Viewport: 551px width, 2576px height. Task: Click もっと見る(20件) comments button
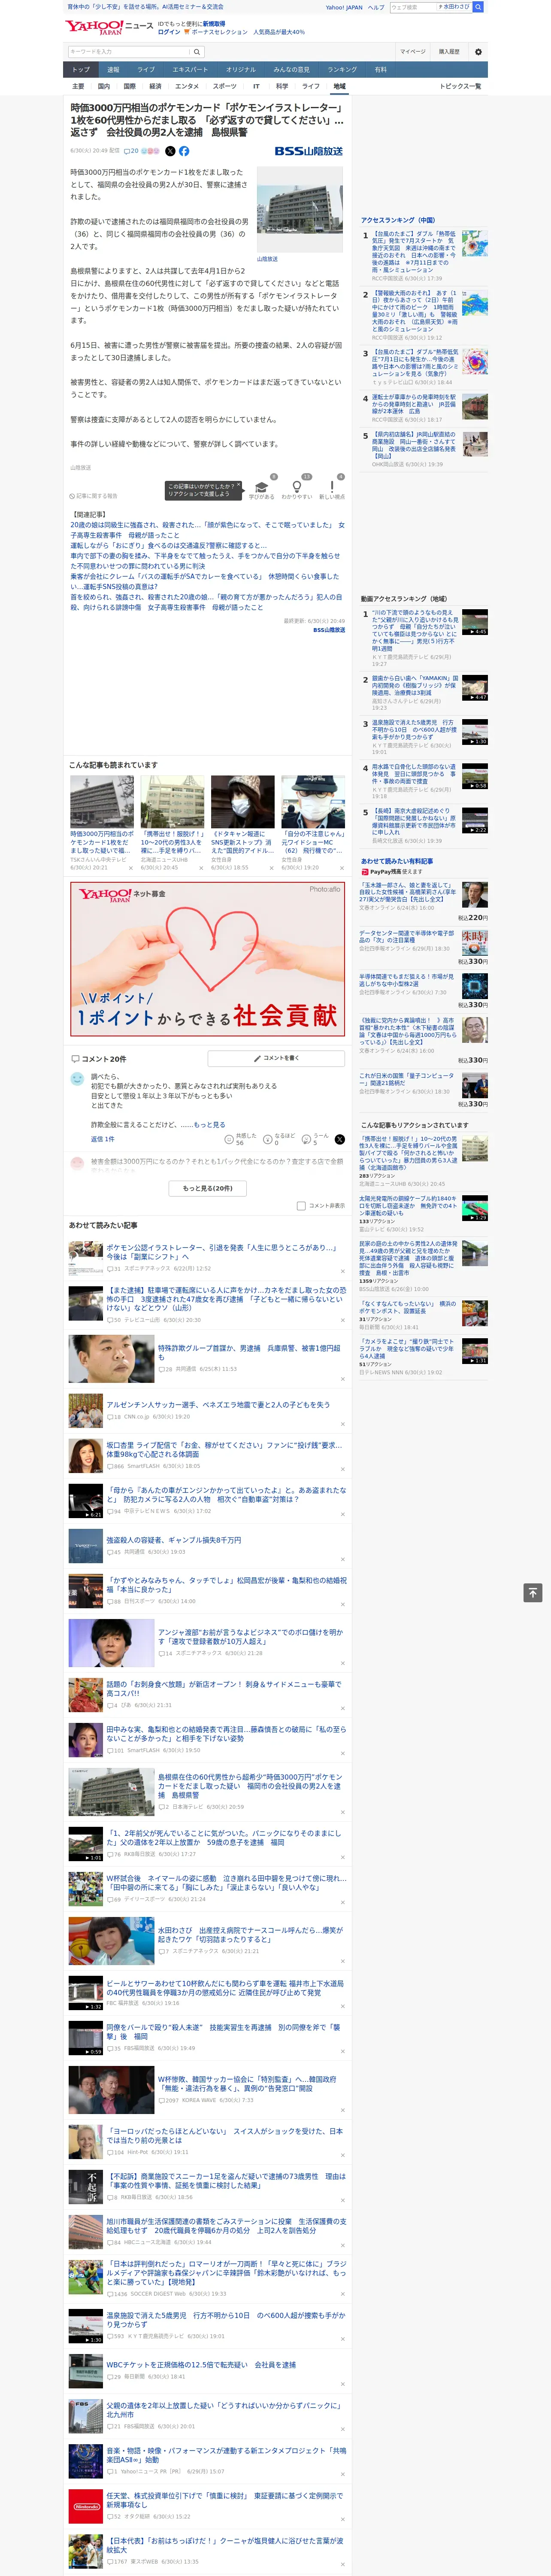tap(208, 1188)
